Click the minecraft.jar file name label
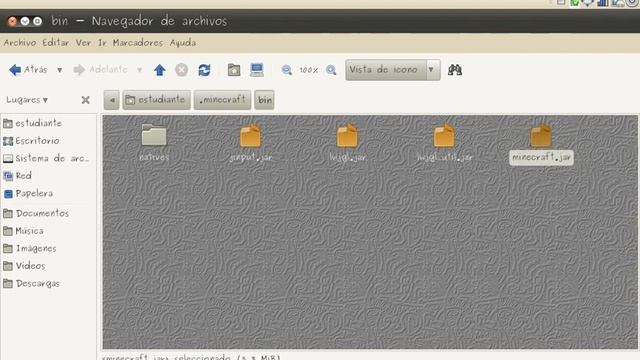This screenshot has height=360, width=640. coord(541,158)
